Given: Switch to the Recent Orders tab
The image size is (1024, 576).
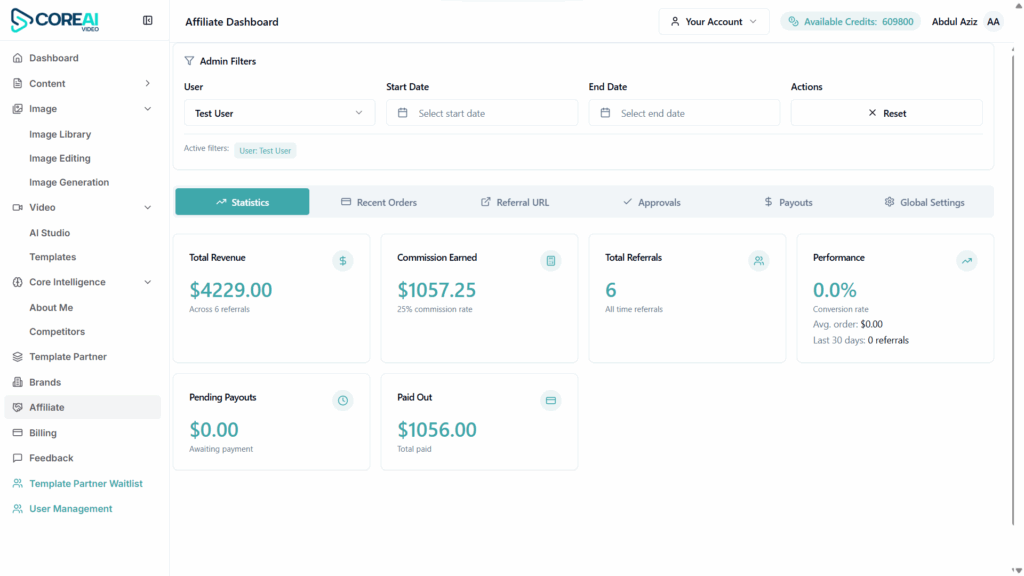Looking at the screenshot, I should pos(378,202).
